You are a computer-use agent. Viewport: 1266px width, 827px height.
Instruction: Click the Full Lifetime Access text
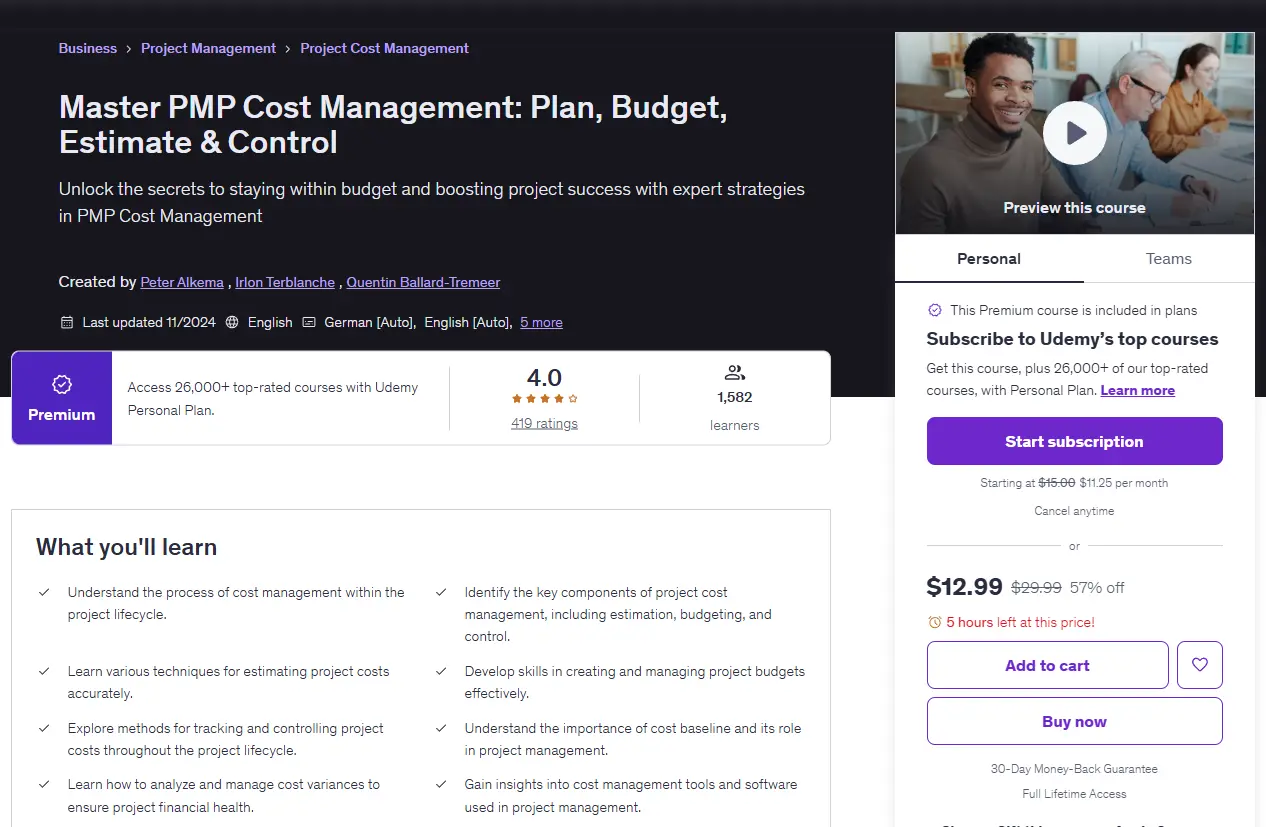coord(1074,794)
